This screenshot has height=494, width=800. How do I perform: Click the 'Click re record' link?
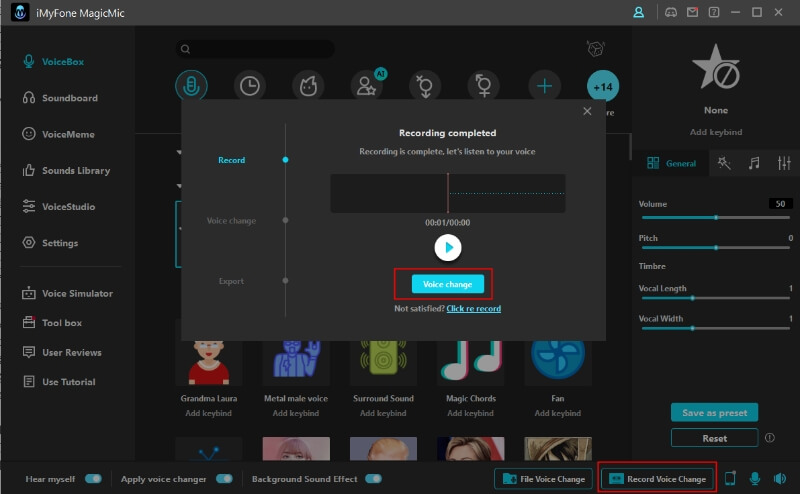coord(473,308)
